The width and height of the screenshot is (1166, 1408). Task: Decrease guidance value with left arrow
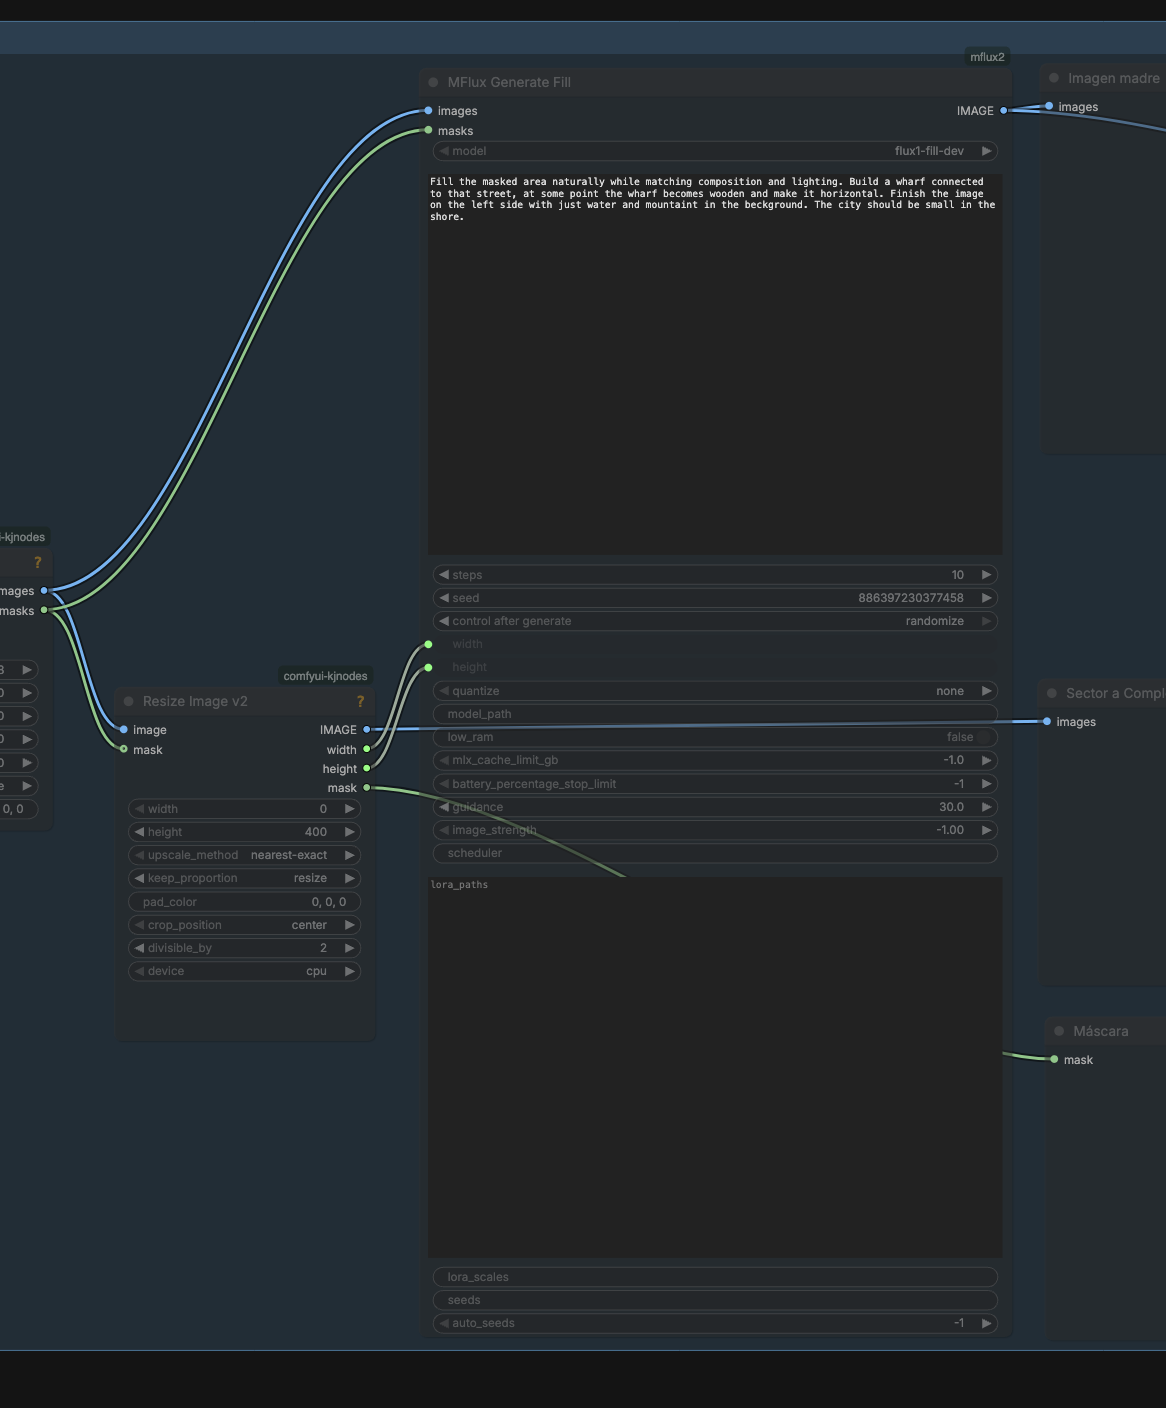(444, 807)
